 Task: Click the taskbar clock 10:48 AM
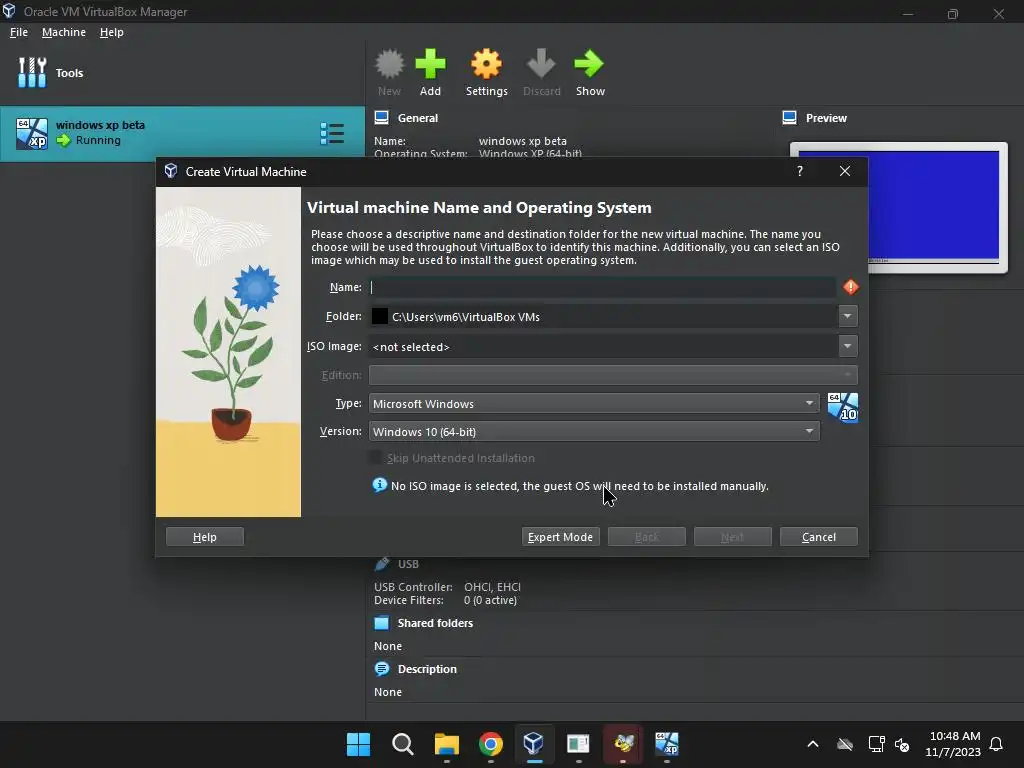955,736
